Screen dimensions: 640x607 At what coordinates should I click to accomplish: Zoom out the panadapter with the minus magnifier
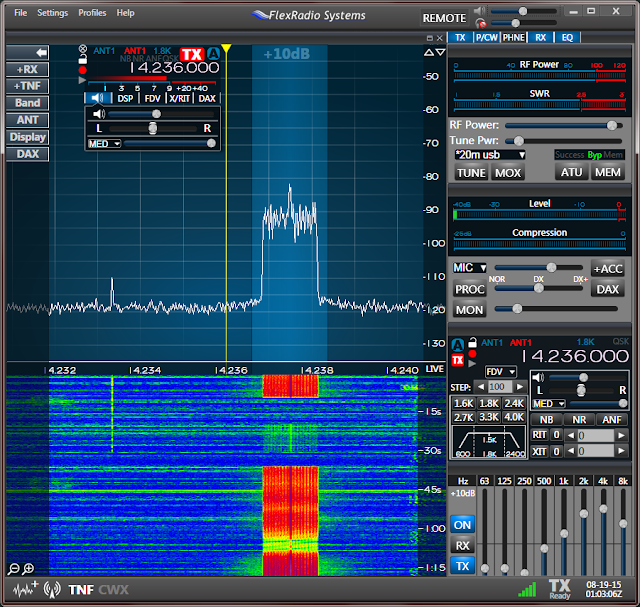click(14, 569)
